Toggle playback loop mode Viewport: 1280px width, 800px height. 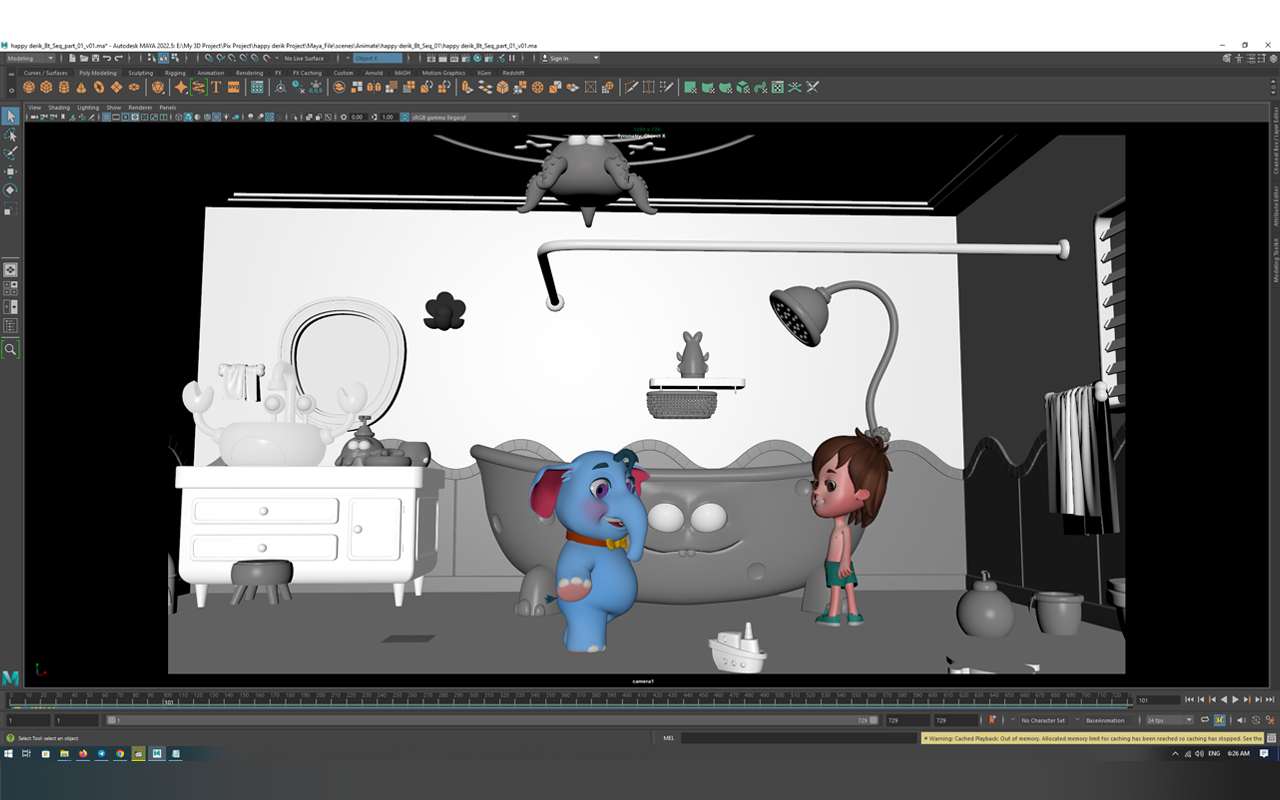tap(1206, 720)
